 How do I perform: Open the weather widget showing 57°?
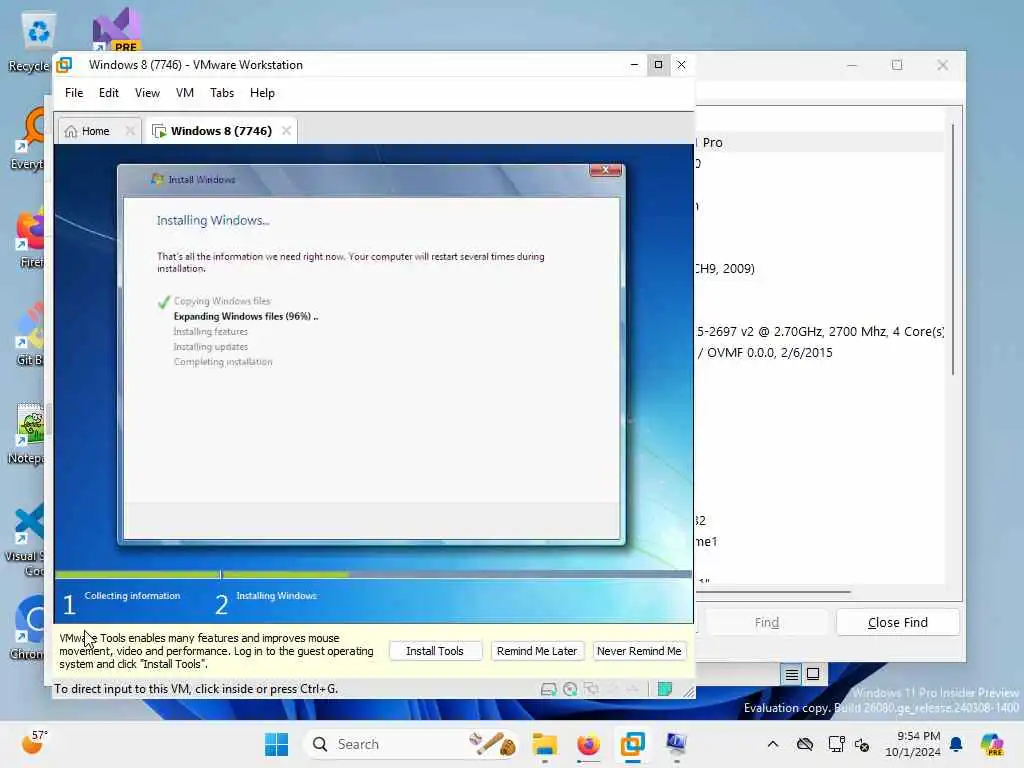[34, 742]
